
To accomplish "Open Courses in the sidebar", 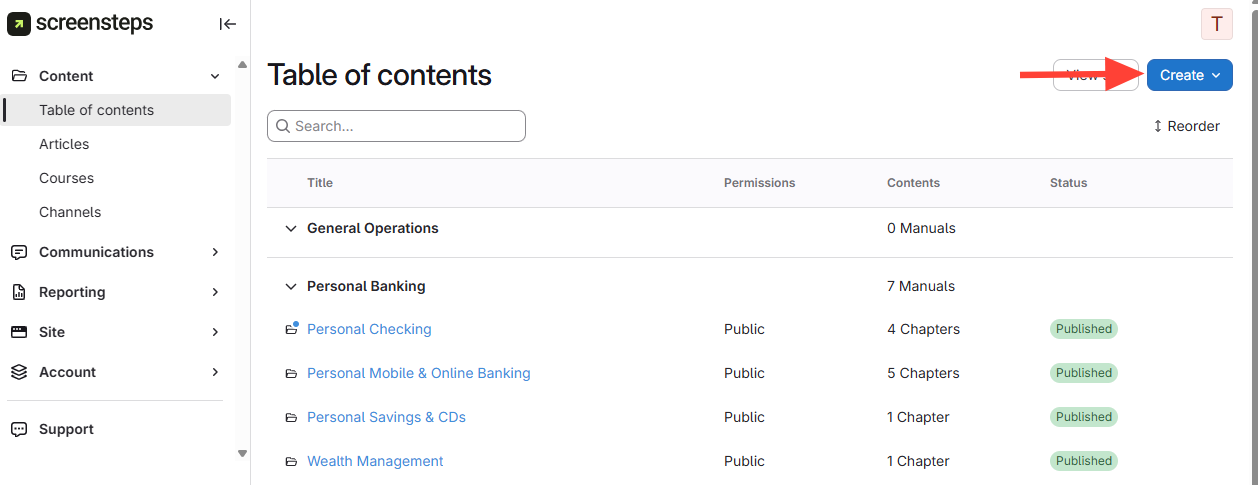I will coord(66,178).
